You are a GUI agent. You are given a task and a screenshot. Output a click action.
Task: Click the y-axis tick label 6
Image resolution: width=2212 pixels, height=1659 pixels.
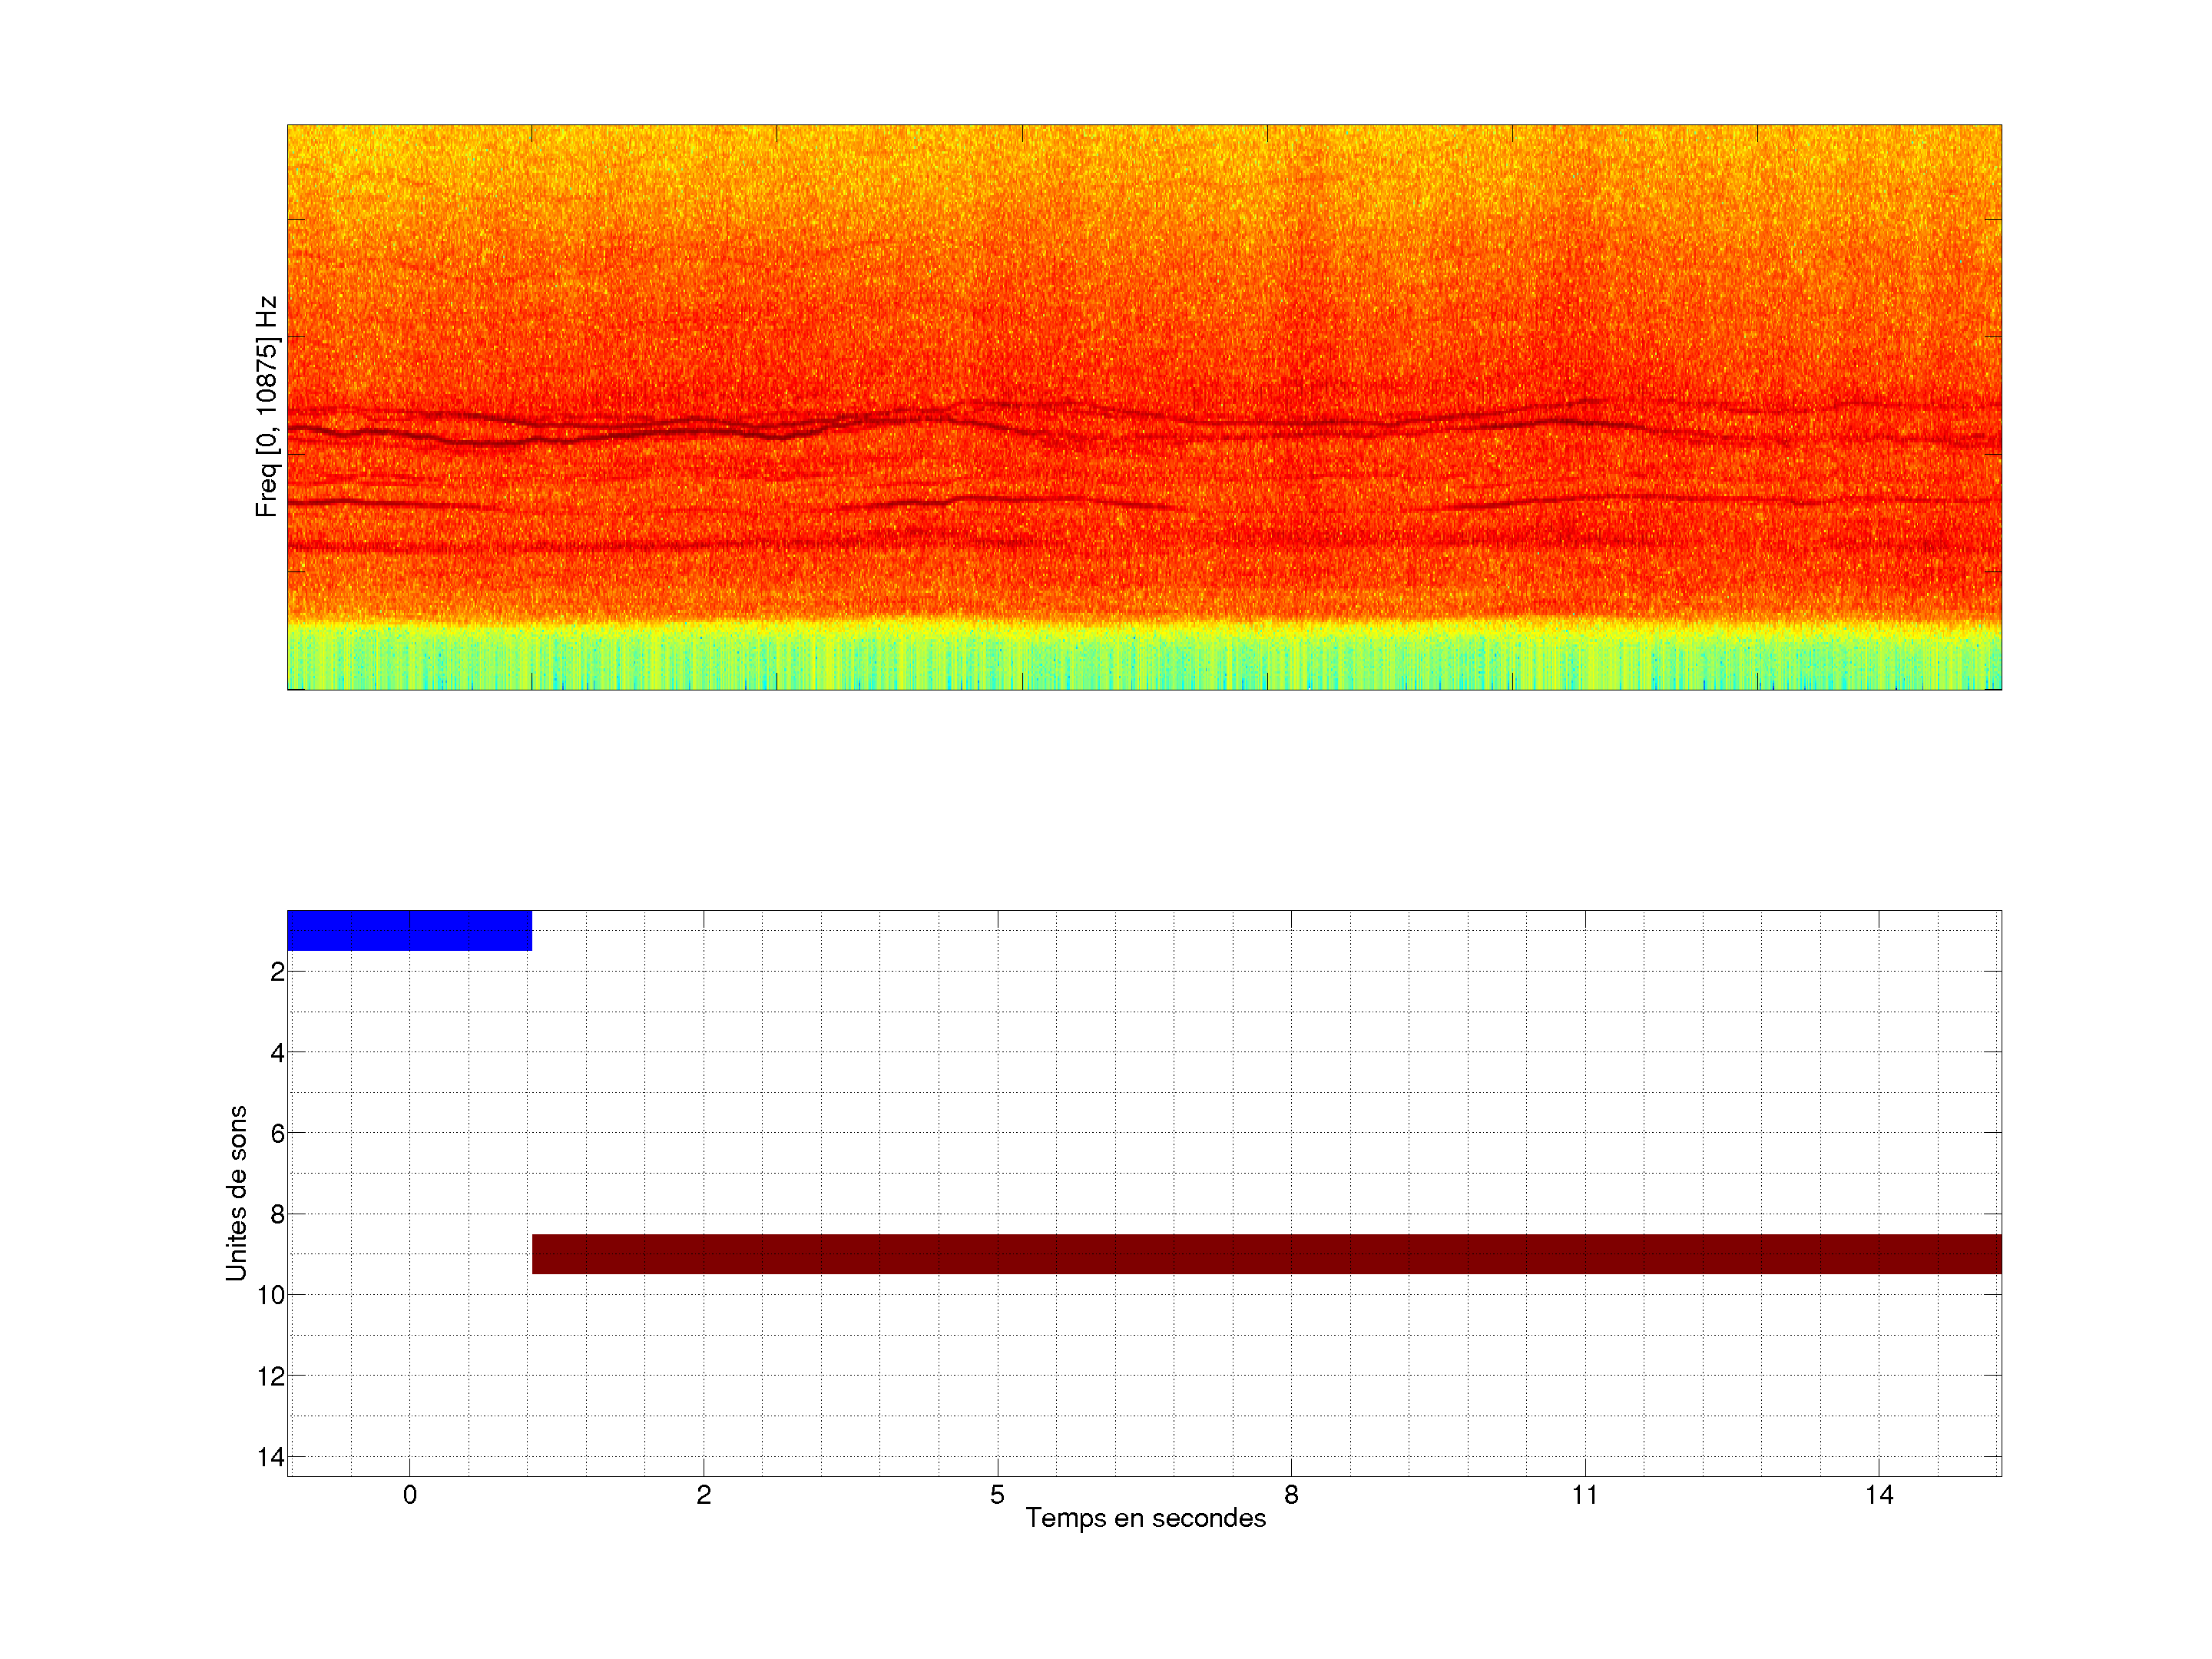pos(277,1134)
